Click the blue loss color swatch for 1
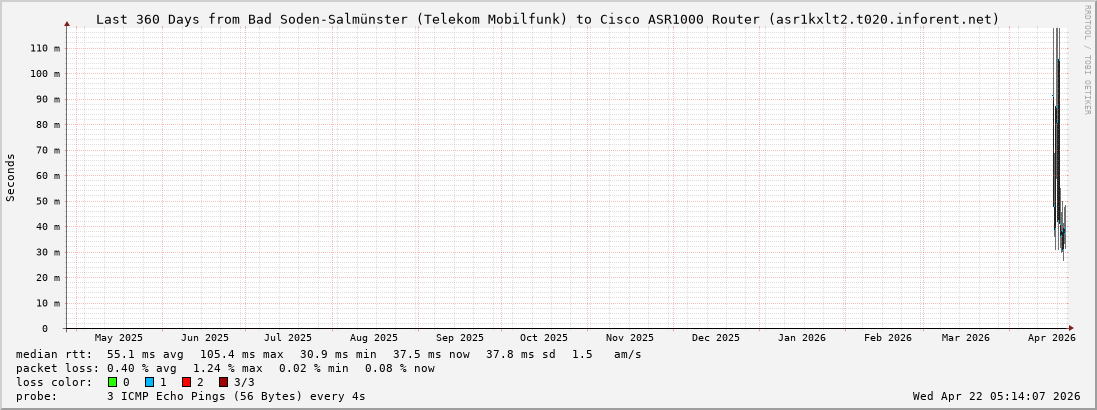 (x=149, y=382)
